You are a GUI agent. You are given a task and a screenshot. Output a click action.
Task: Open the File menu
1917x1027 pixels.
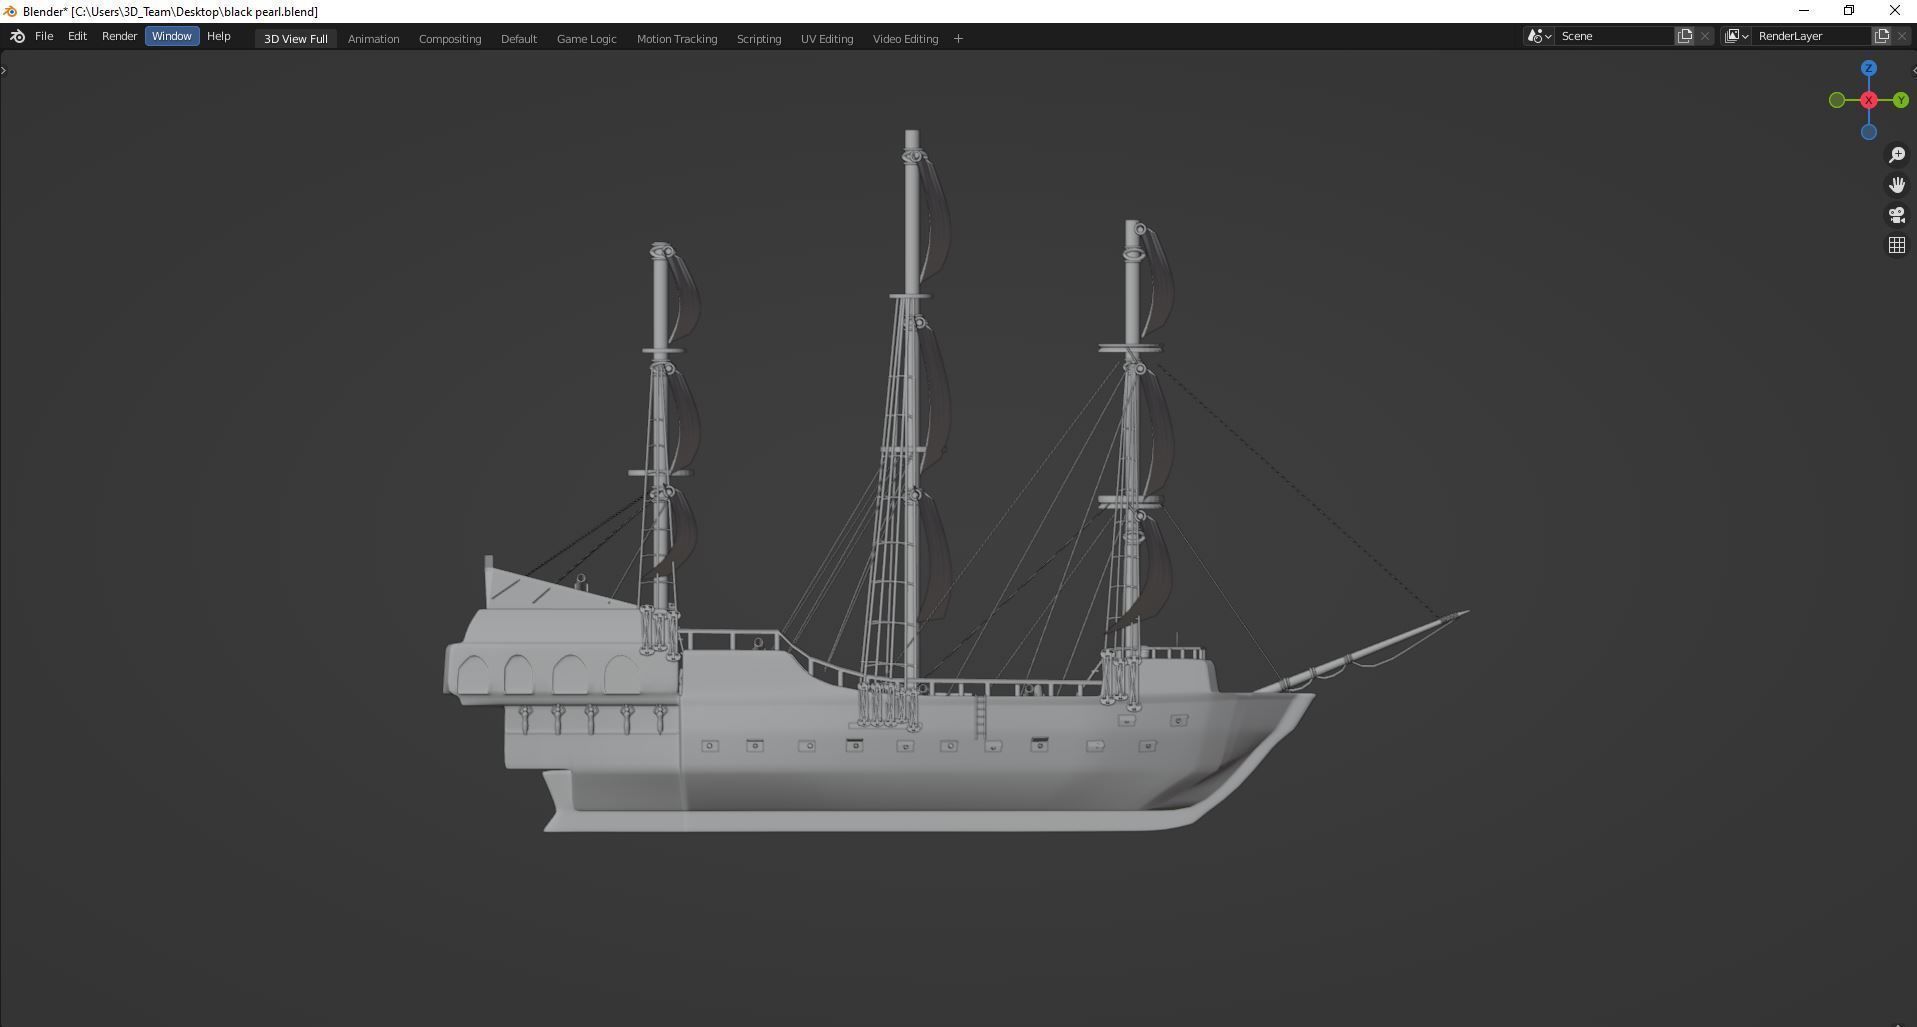(44, 36)
